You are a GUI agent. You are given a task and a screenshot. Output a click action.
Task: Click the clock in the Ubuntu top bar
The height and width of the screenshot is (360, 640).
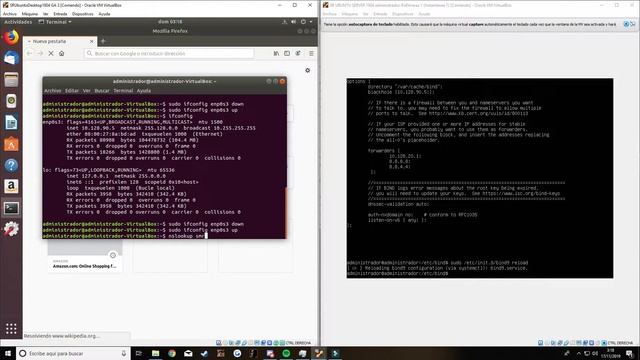click(x=170, y=22)
